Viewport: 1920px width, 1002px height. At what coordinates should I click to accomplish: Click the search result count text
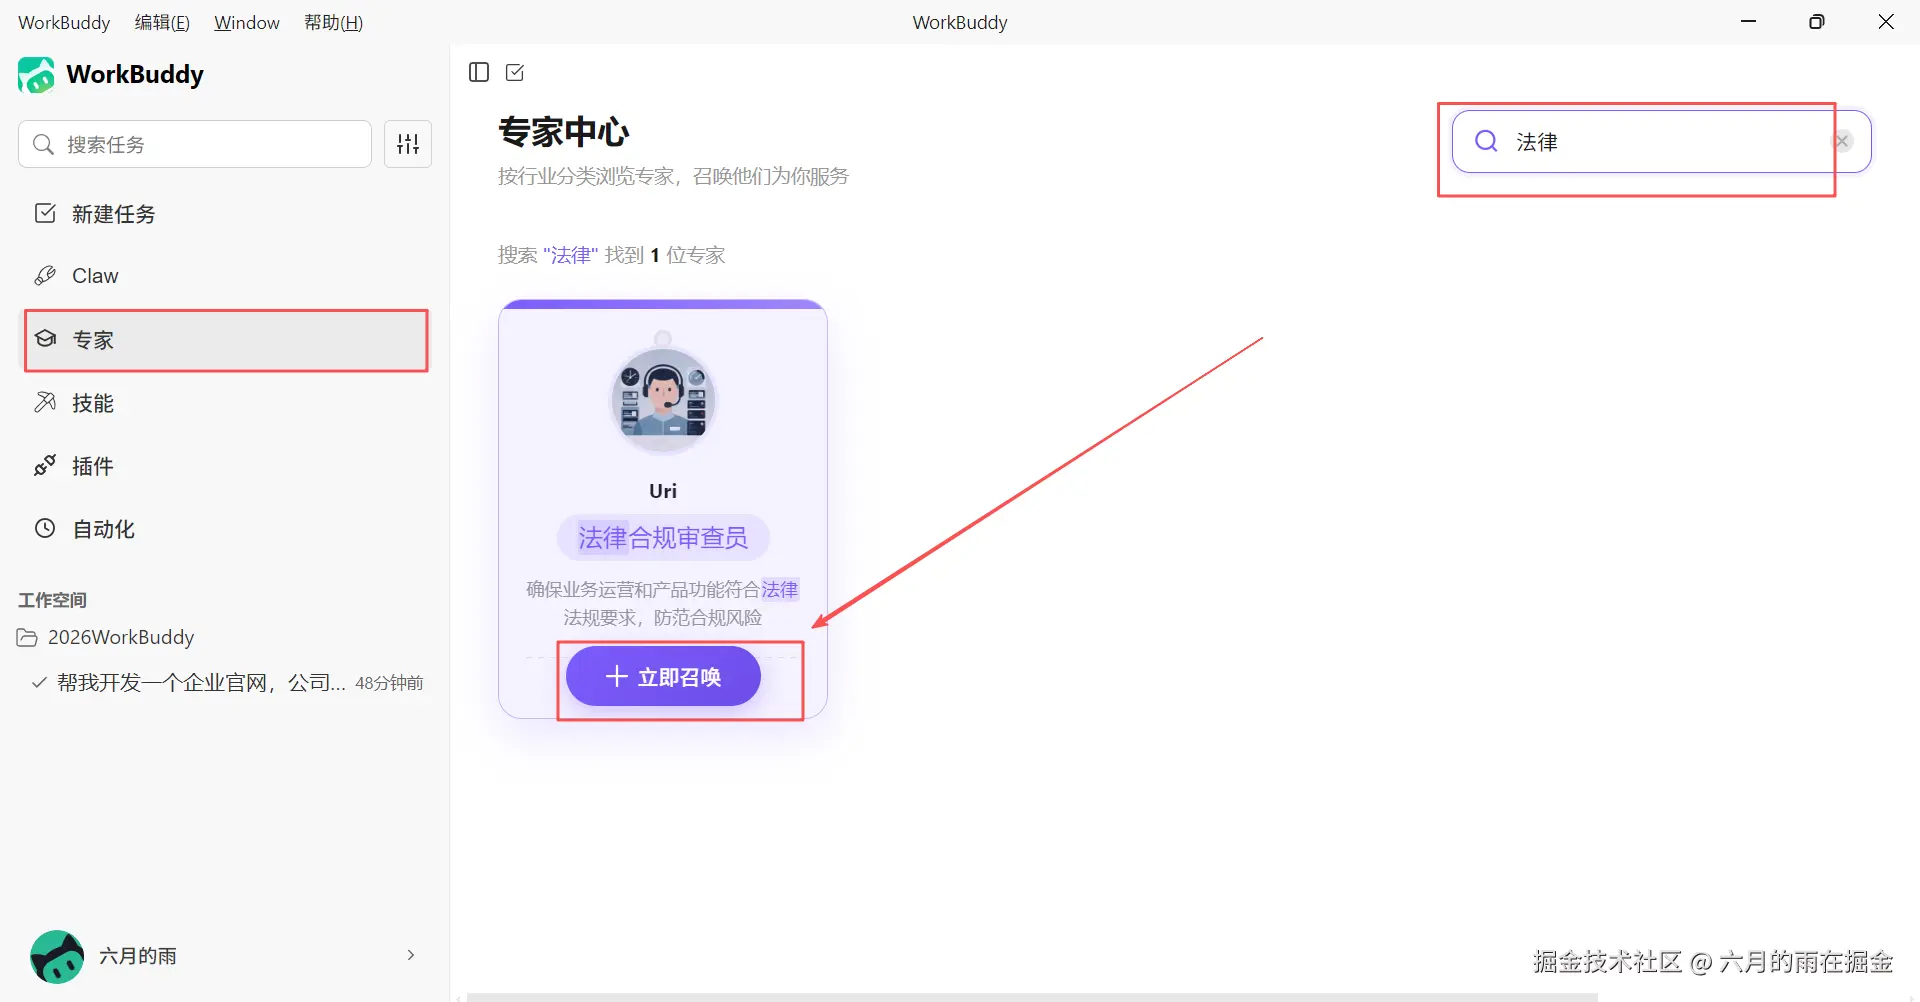pyautogui.click(x=611, y=255)
